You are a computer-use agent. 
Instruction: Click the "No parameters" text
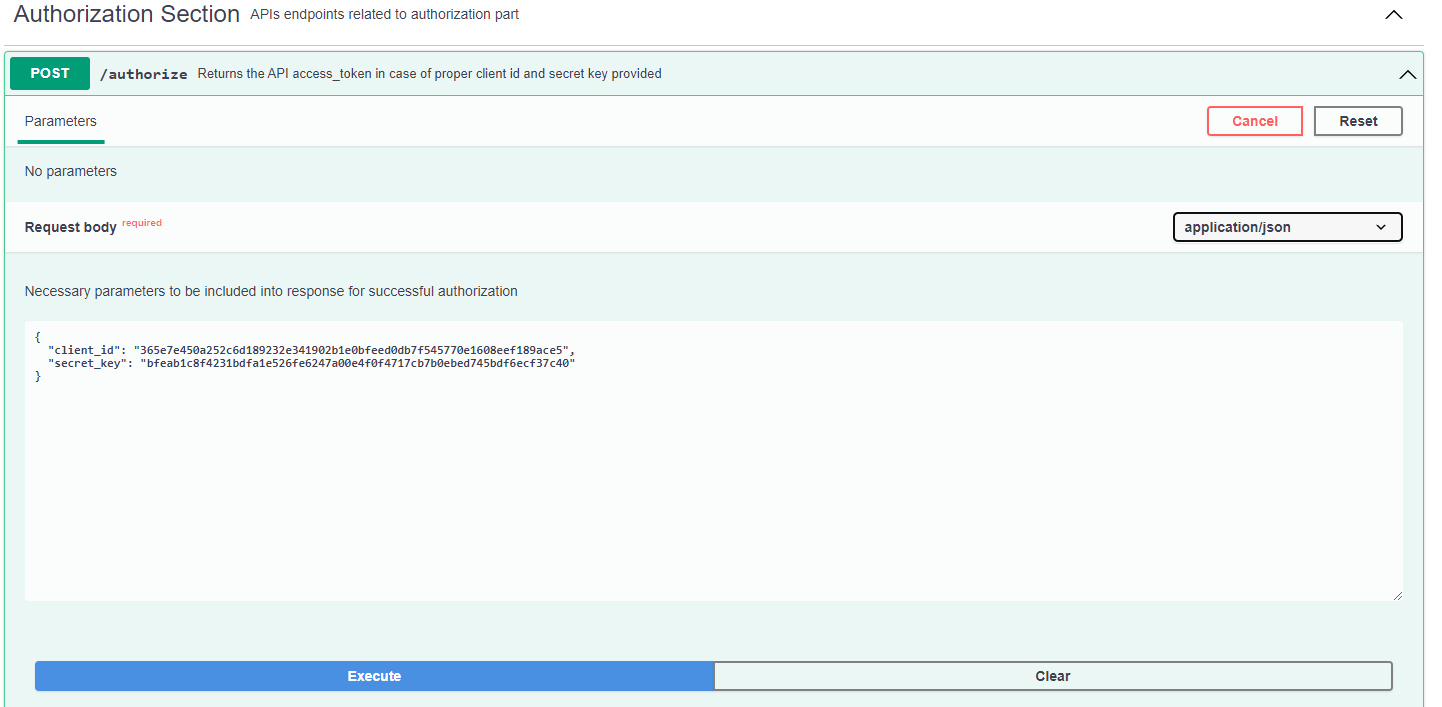click(71, 171)
